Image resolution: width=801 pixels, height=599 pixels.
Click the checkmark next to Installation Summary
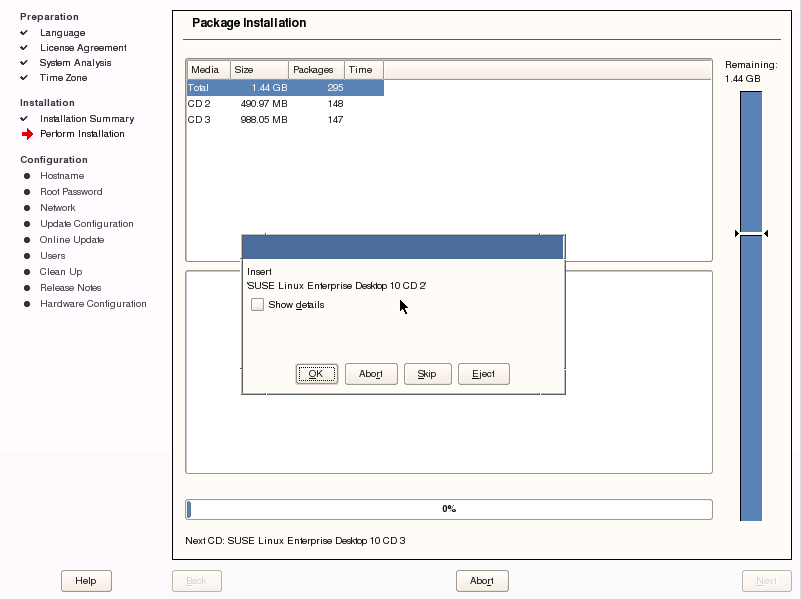click(23, 118)
